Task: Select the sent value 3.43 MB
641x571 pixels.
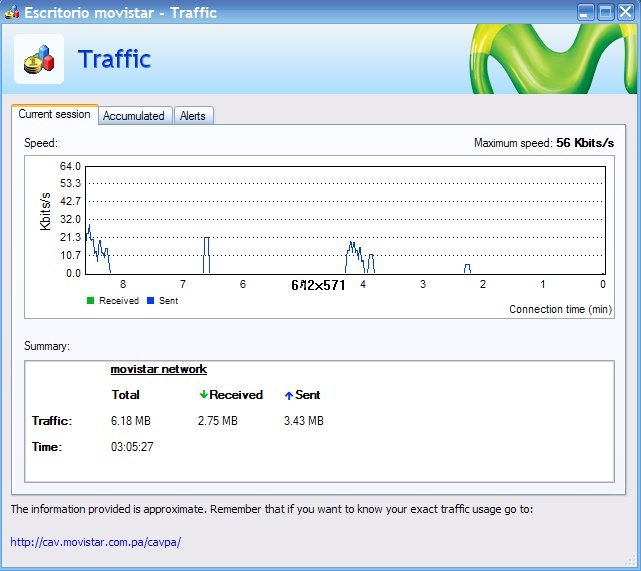Action: [x=304, y=421]
